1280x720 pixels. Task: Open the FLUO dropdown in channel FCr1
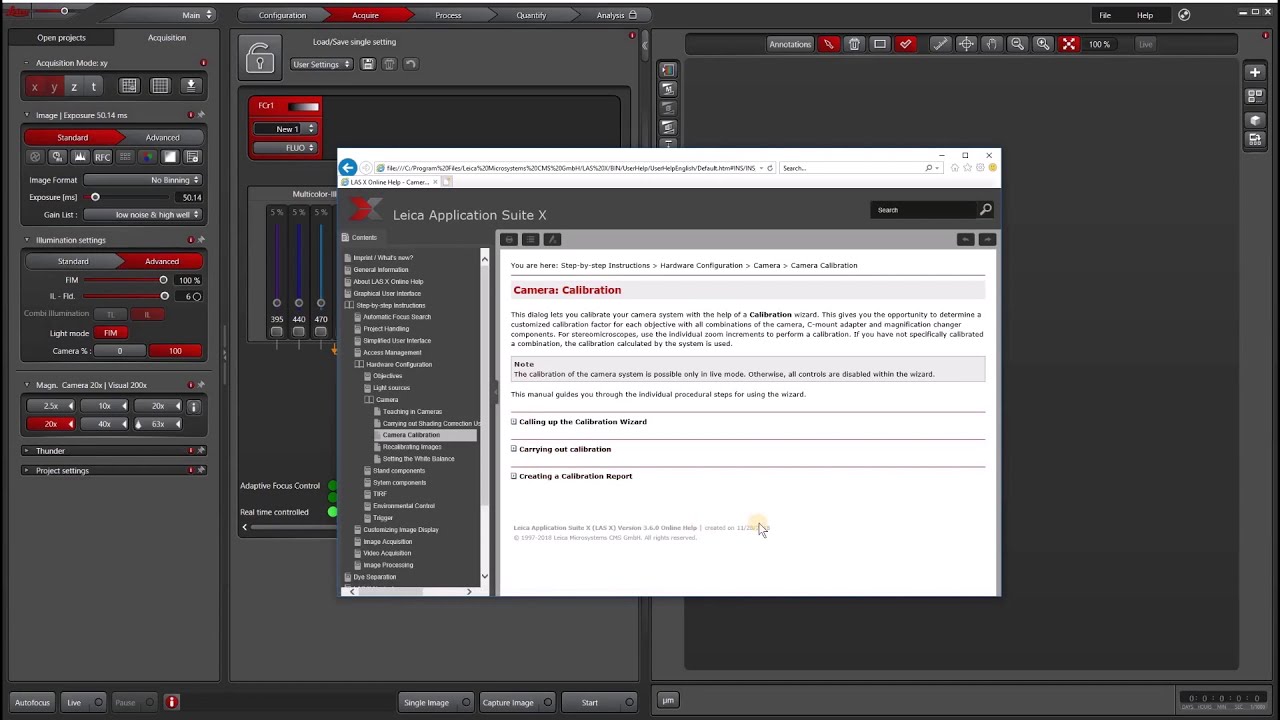[x=285, y=148]
